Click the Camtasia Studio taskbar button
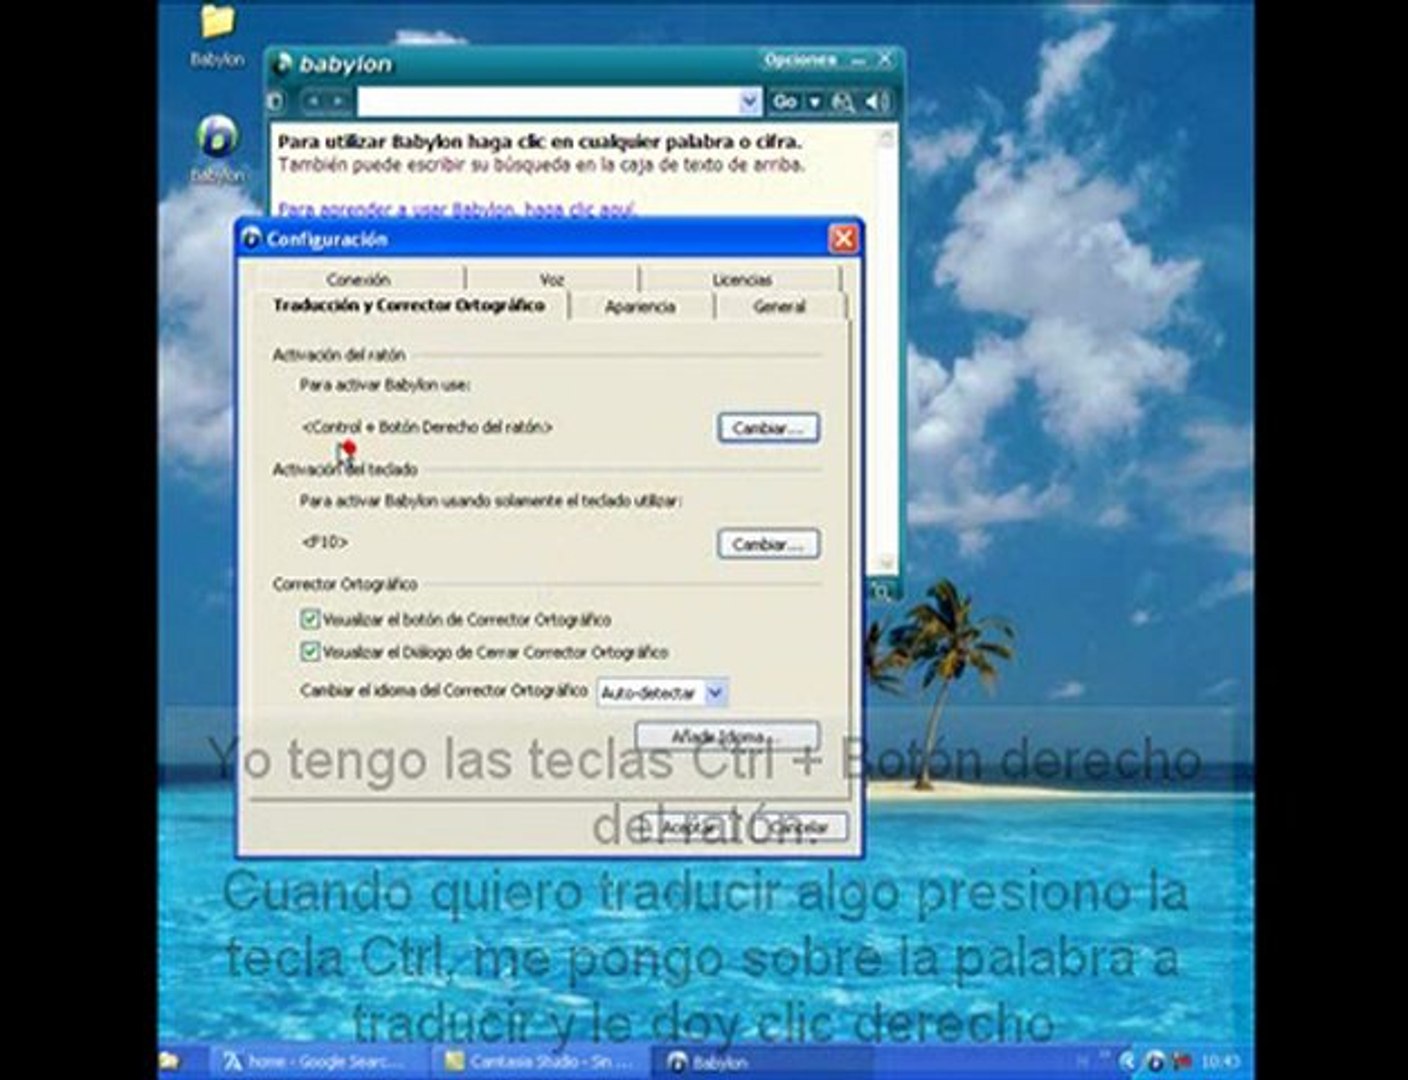Image resolution: width=1408 pixels, height=1080 pixels. 540,1061
